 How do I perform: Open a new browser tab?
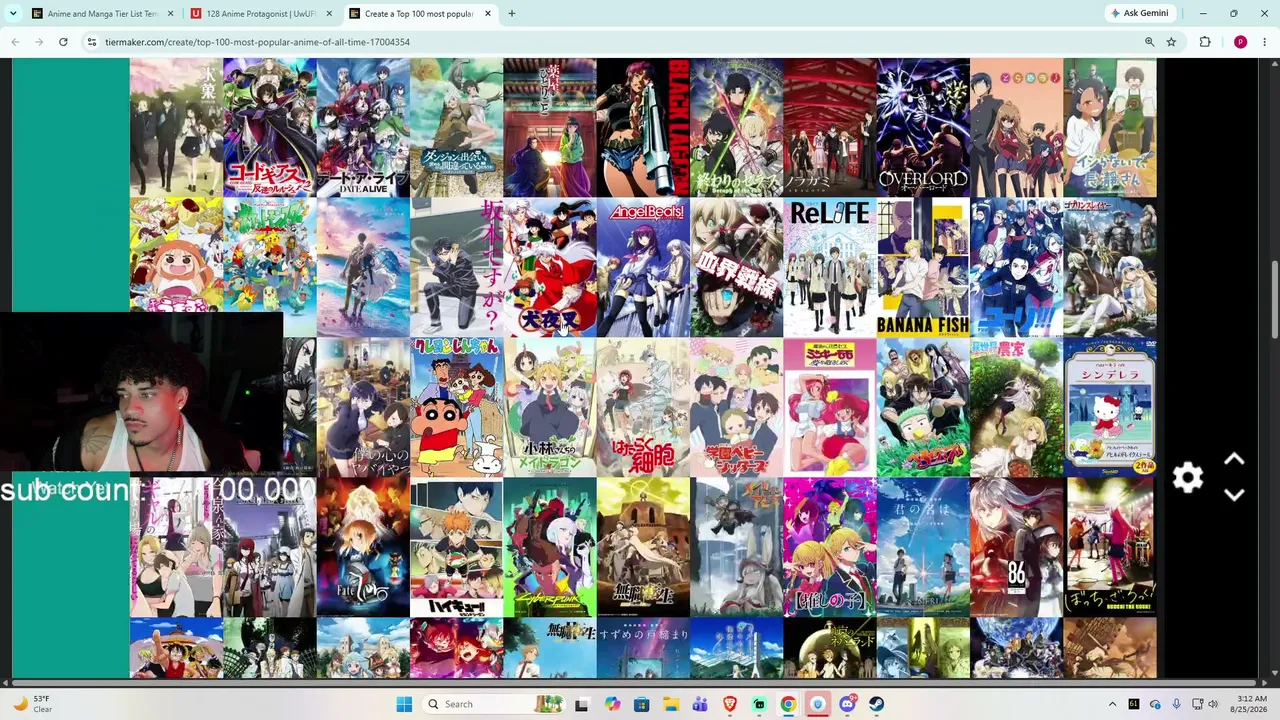(511, 14)
